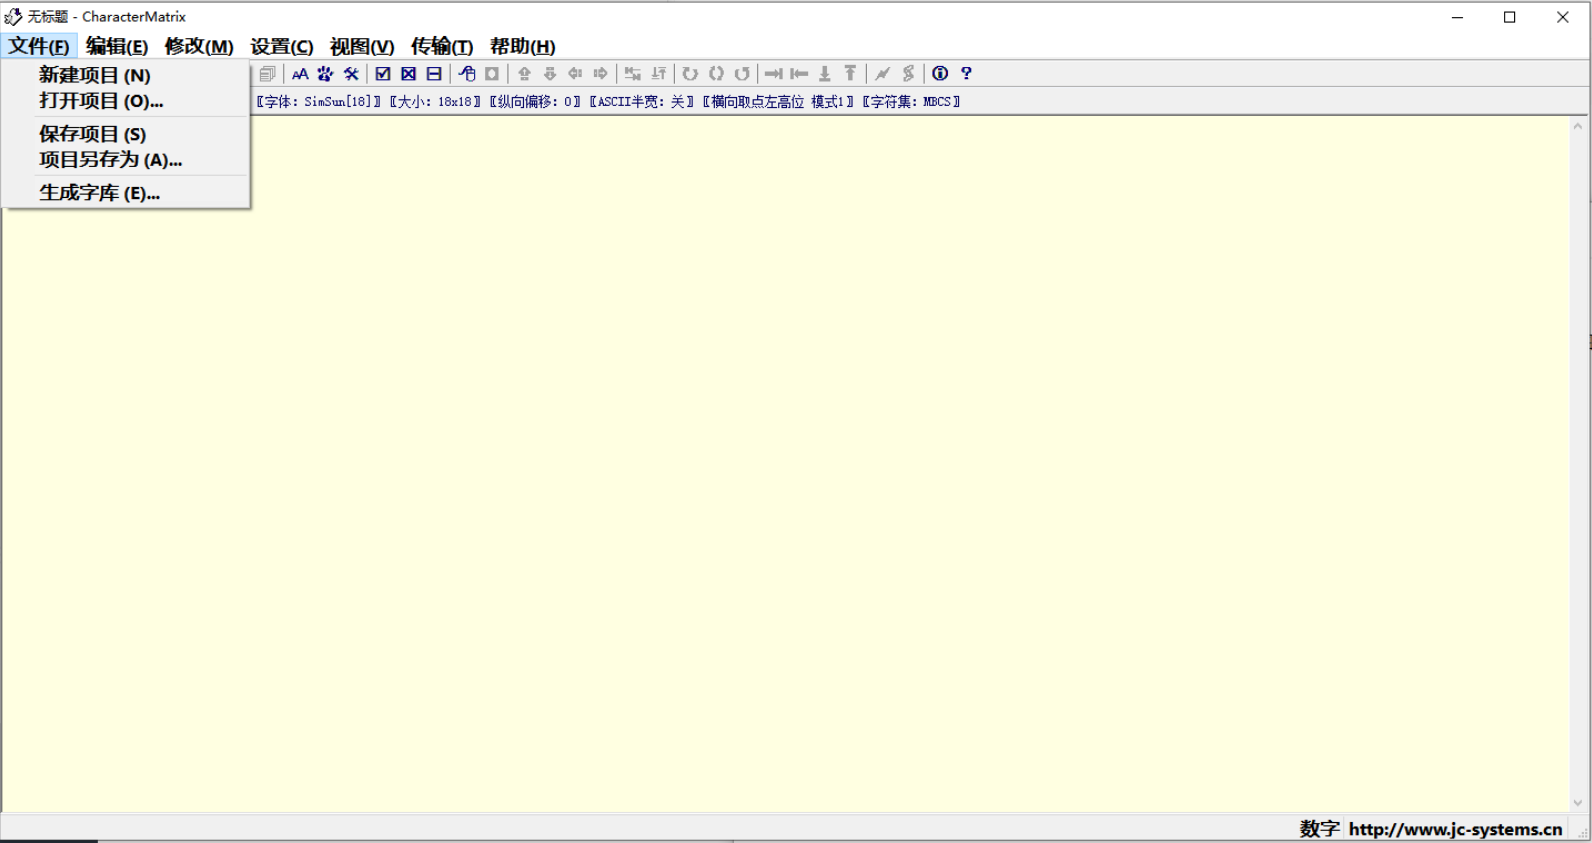Click the checkmark box icon
This screenshot has width=1592, height=843.
pos(383,74)
